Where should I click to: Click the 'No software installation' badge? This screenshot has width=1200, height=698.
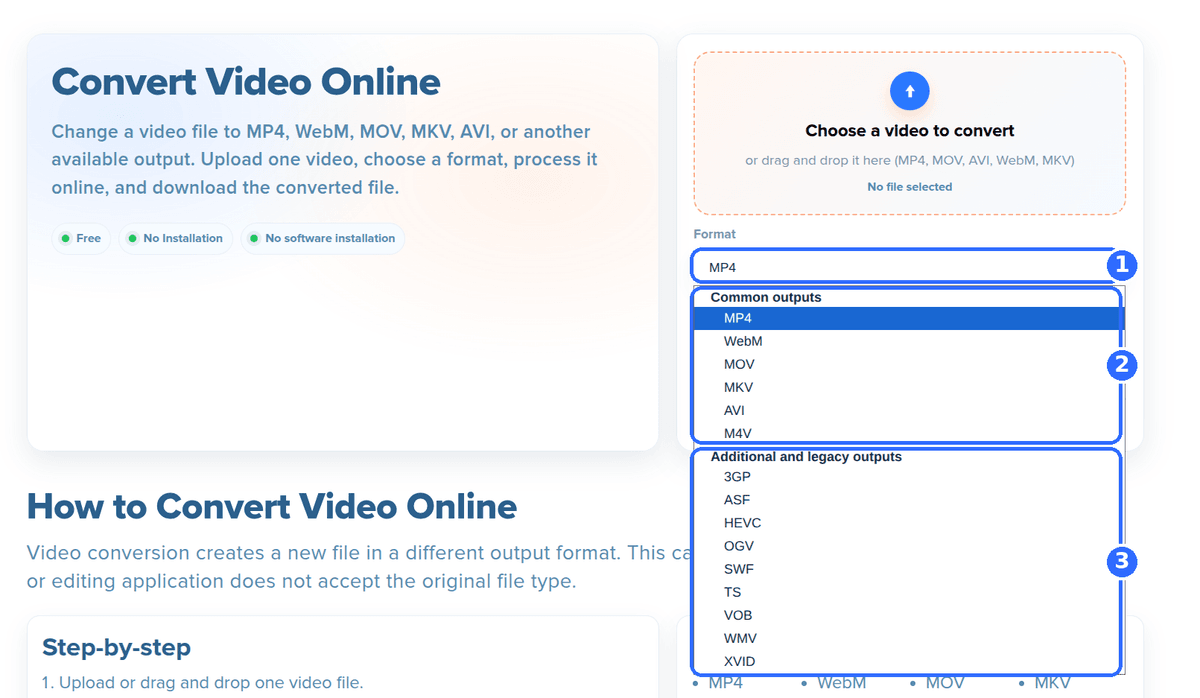[322, 238]
